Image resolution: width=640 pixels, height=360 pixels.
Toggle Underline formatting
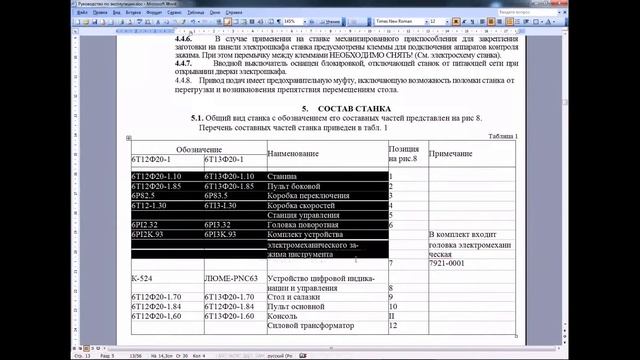click(x=472, y=22)
